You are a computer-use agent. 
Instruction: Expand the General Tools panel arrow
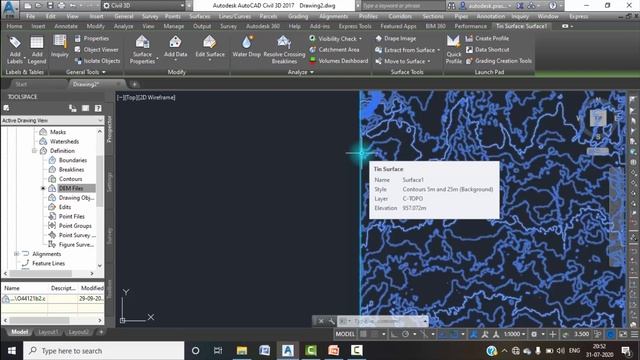click(x=104, y=72)
